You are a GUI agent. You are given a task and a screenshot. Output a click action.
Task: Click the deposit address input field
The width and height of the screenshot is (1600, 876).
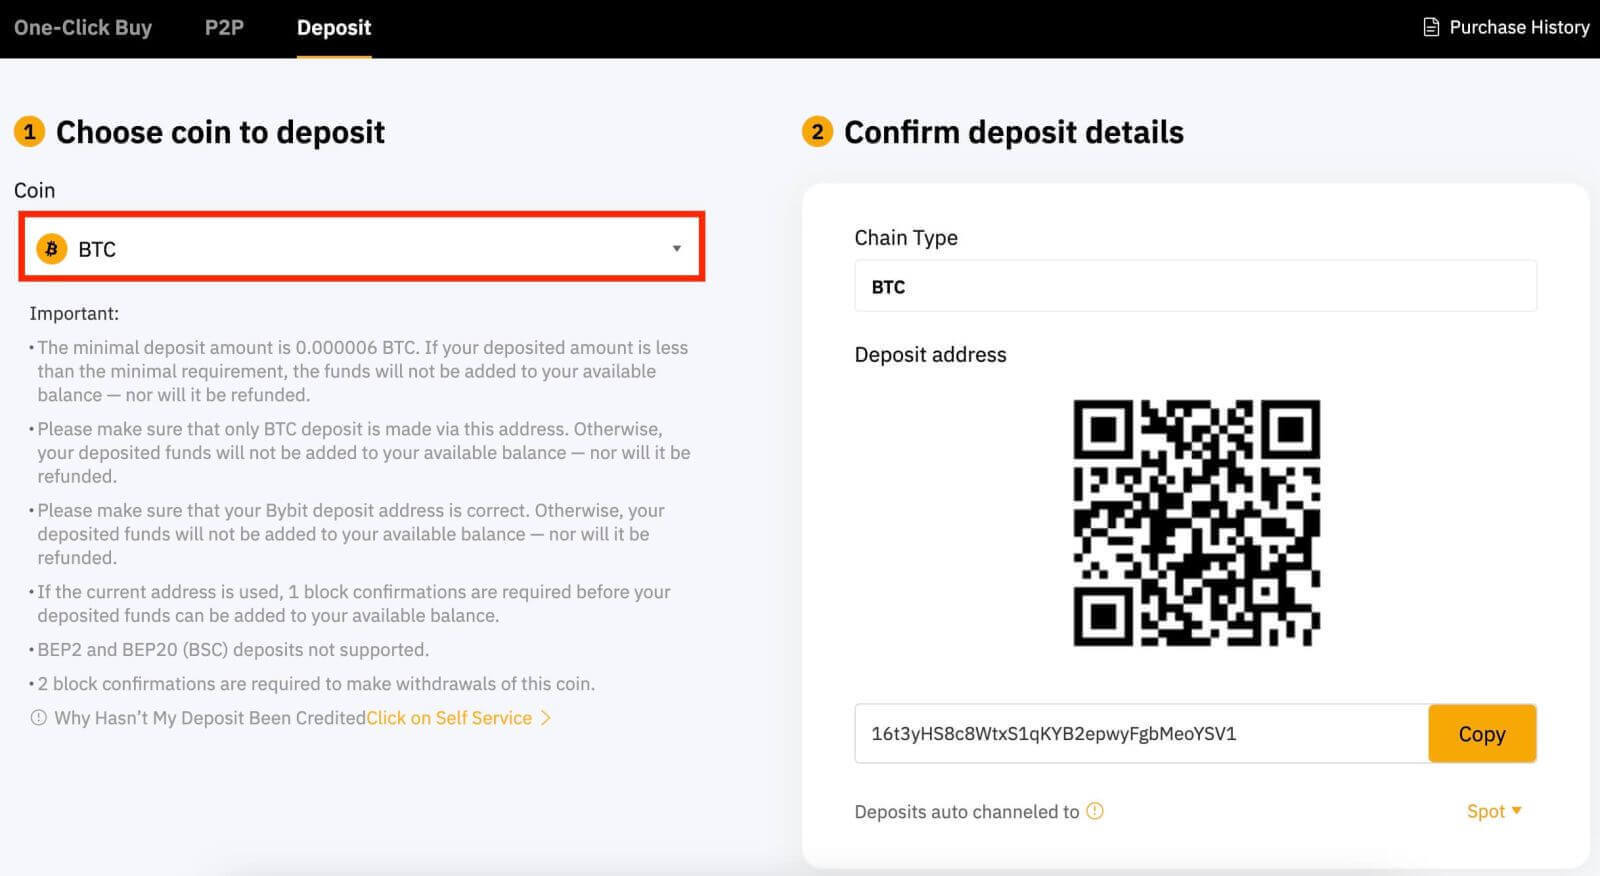[1140, 733]
